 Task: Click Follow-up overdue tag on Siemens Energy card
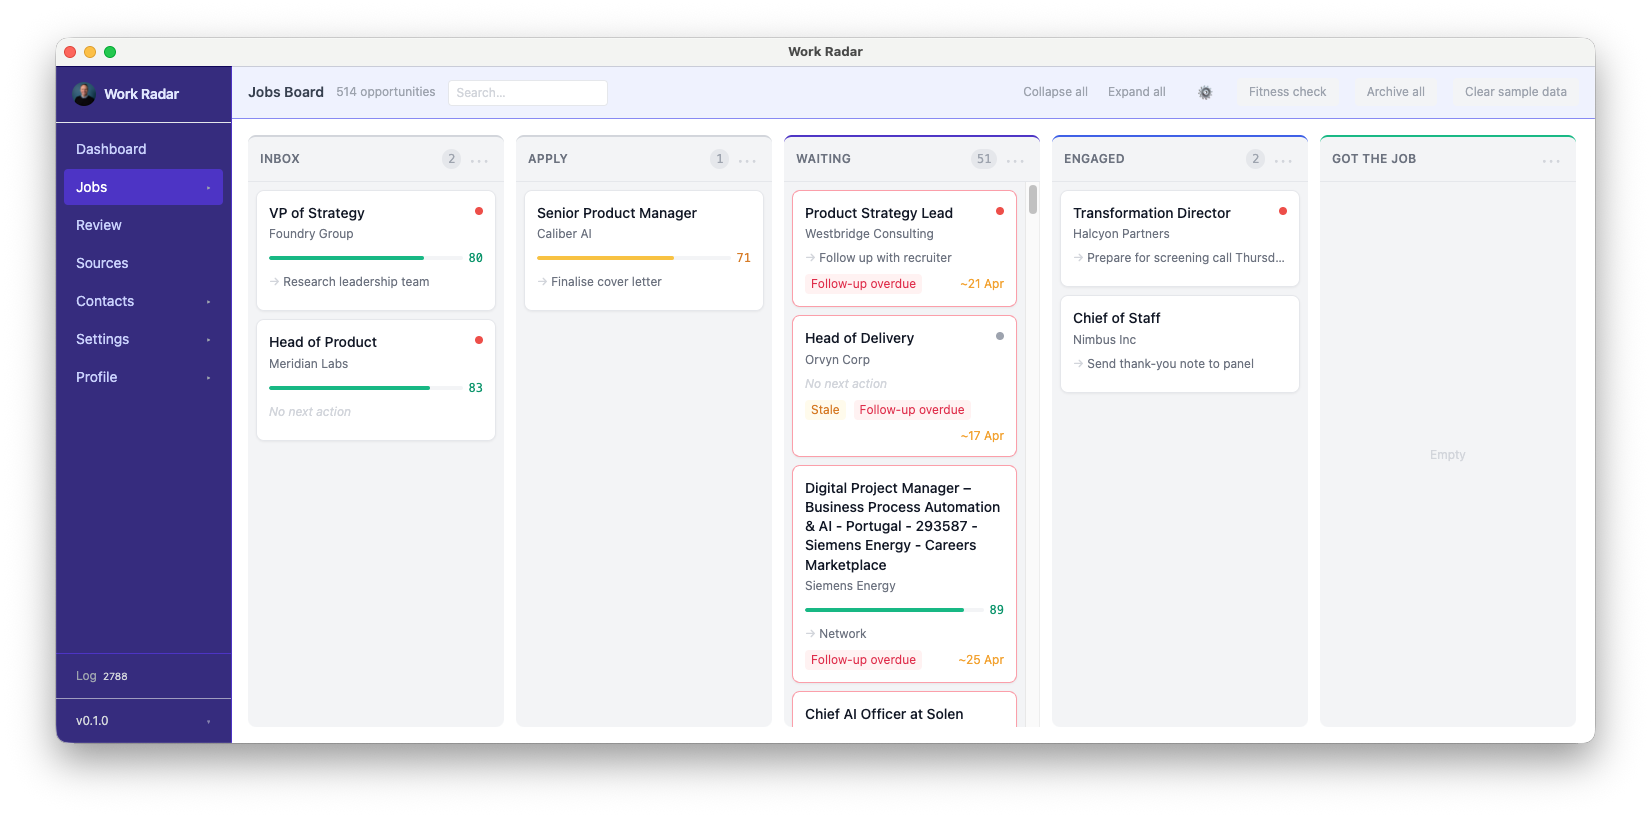coord(863,660)
